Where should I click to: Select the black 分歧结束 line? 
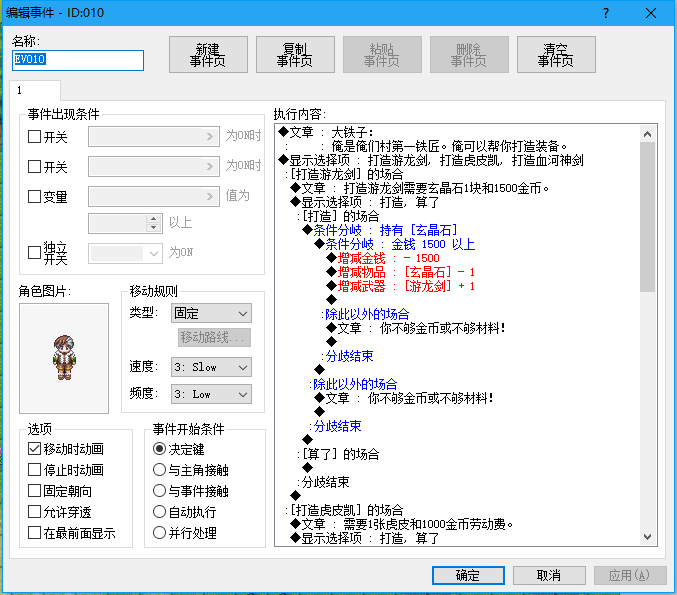[323, 482]
